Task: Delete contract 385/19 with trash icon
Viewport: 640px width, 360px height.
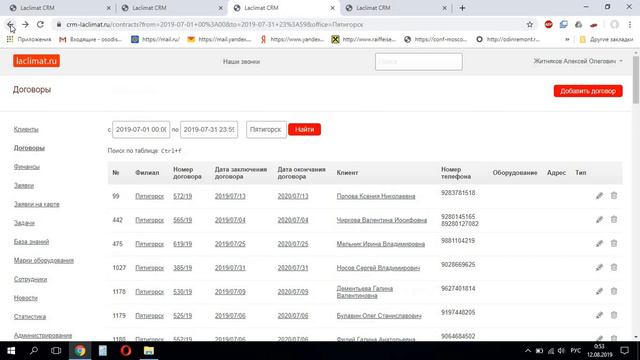Action: [614, 267]
